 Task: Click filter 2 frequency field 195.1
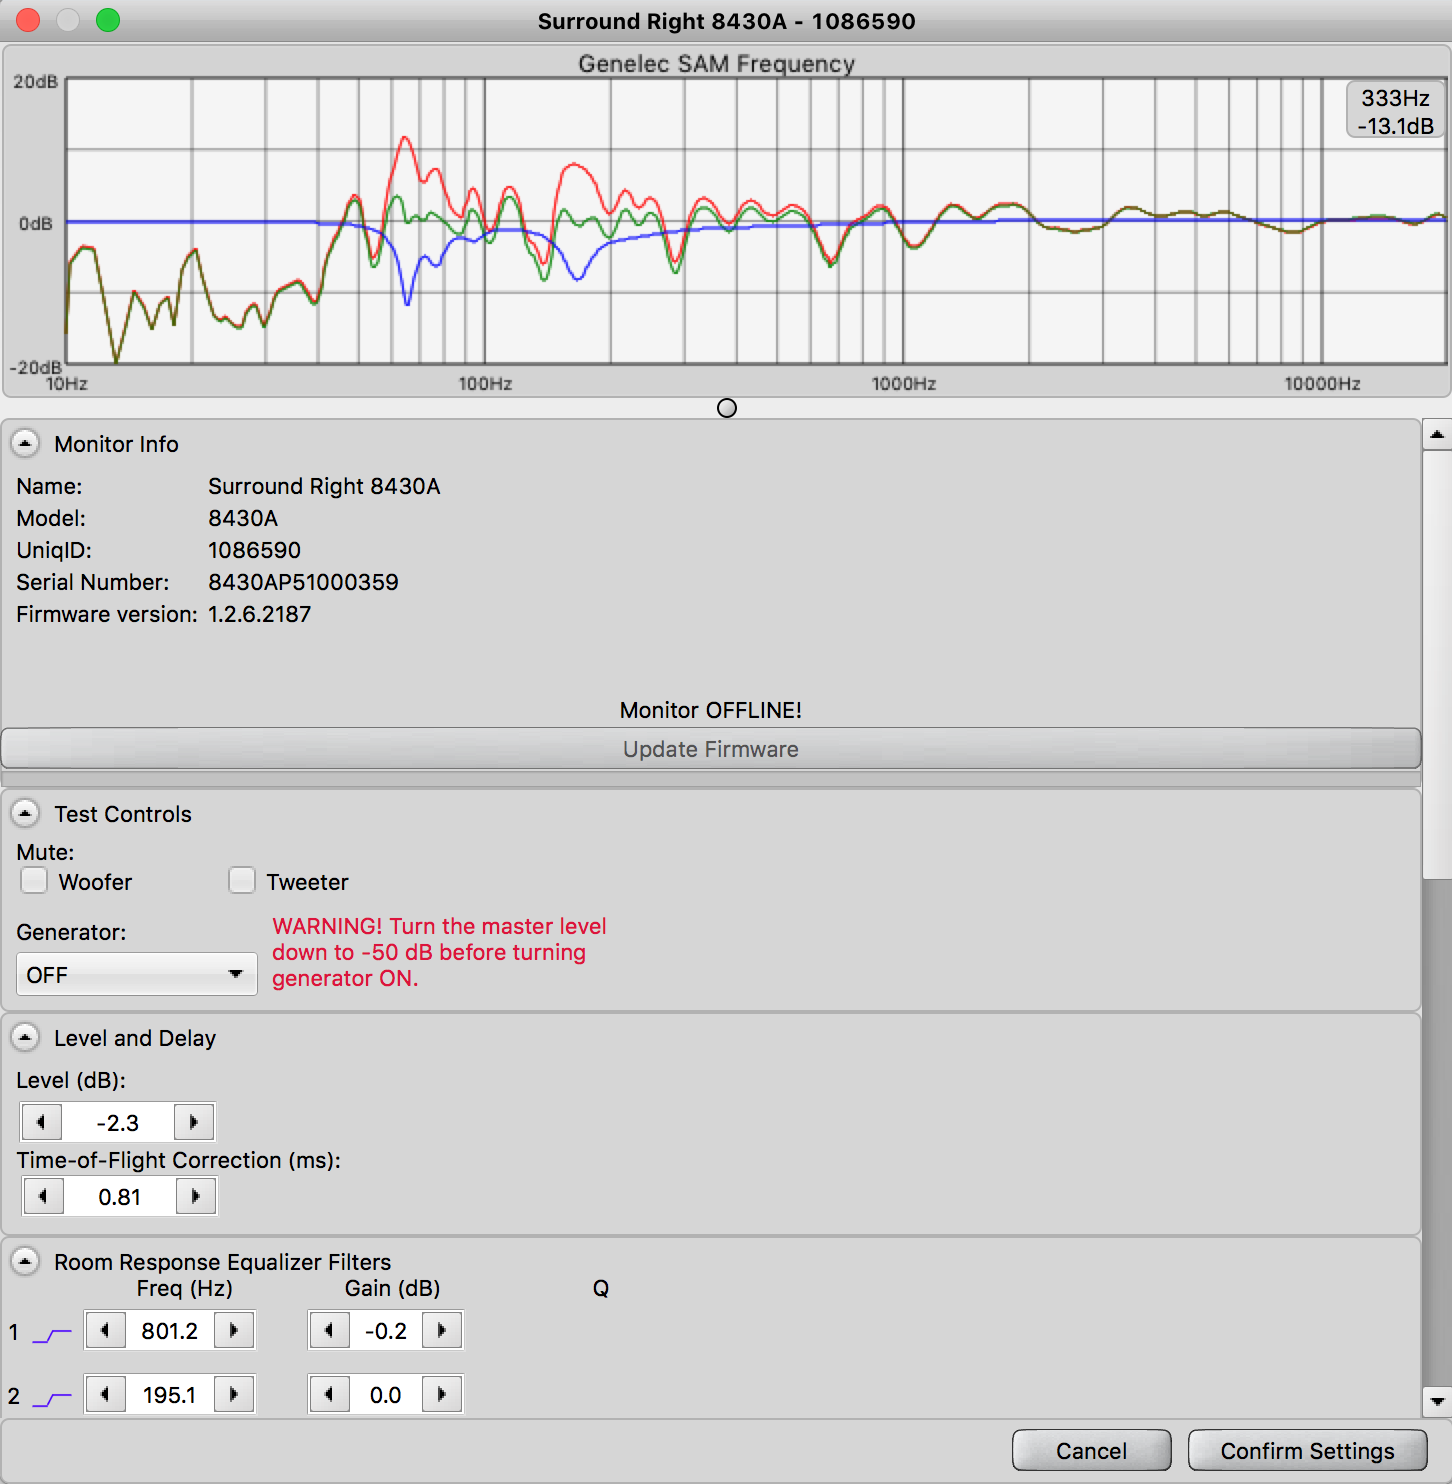click(x=170, y=1394)
